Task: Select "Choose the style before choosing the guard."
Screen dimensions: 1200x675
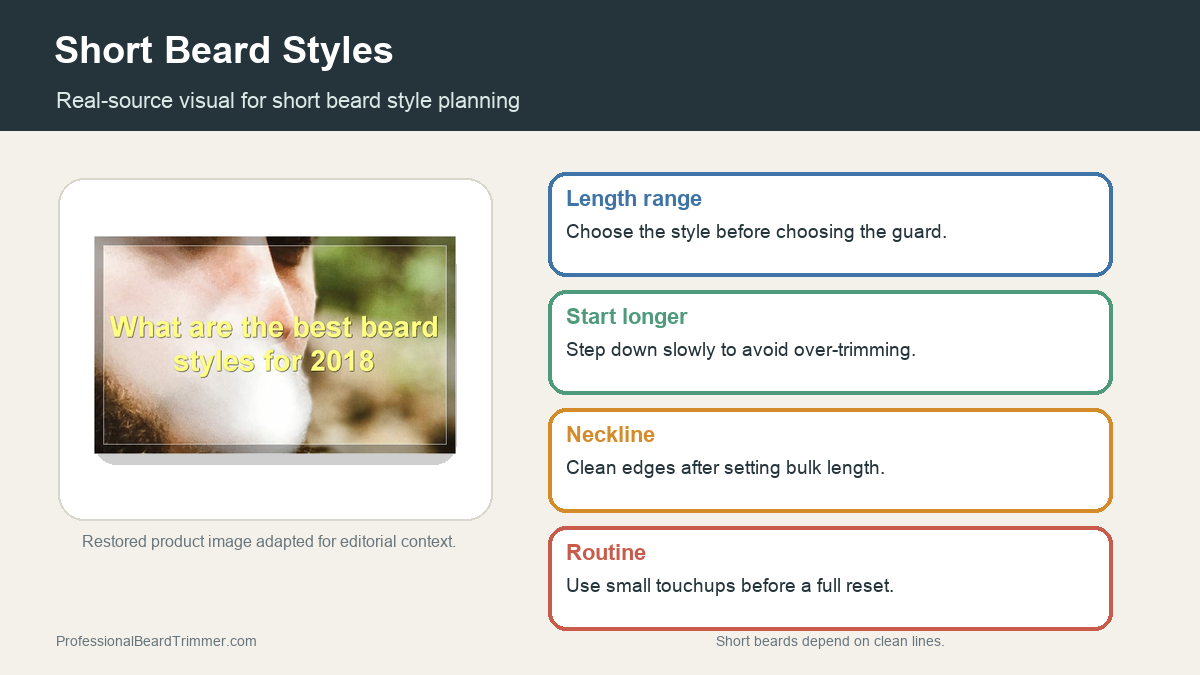Action: point(756,232)
